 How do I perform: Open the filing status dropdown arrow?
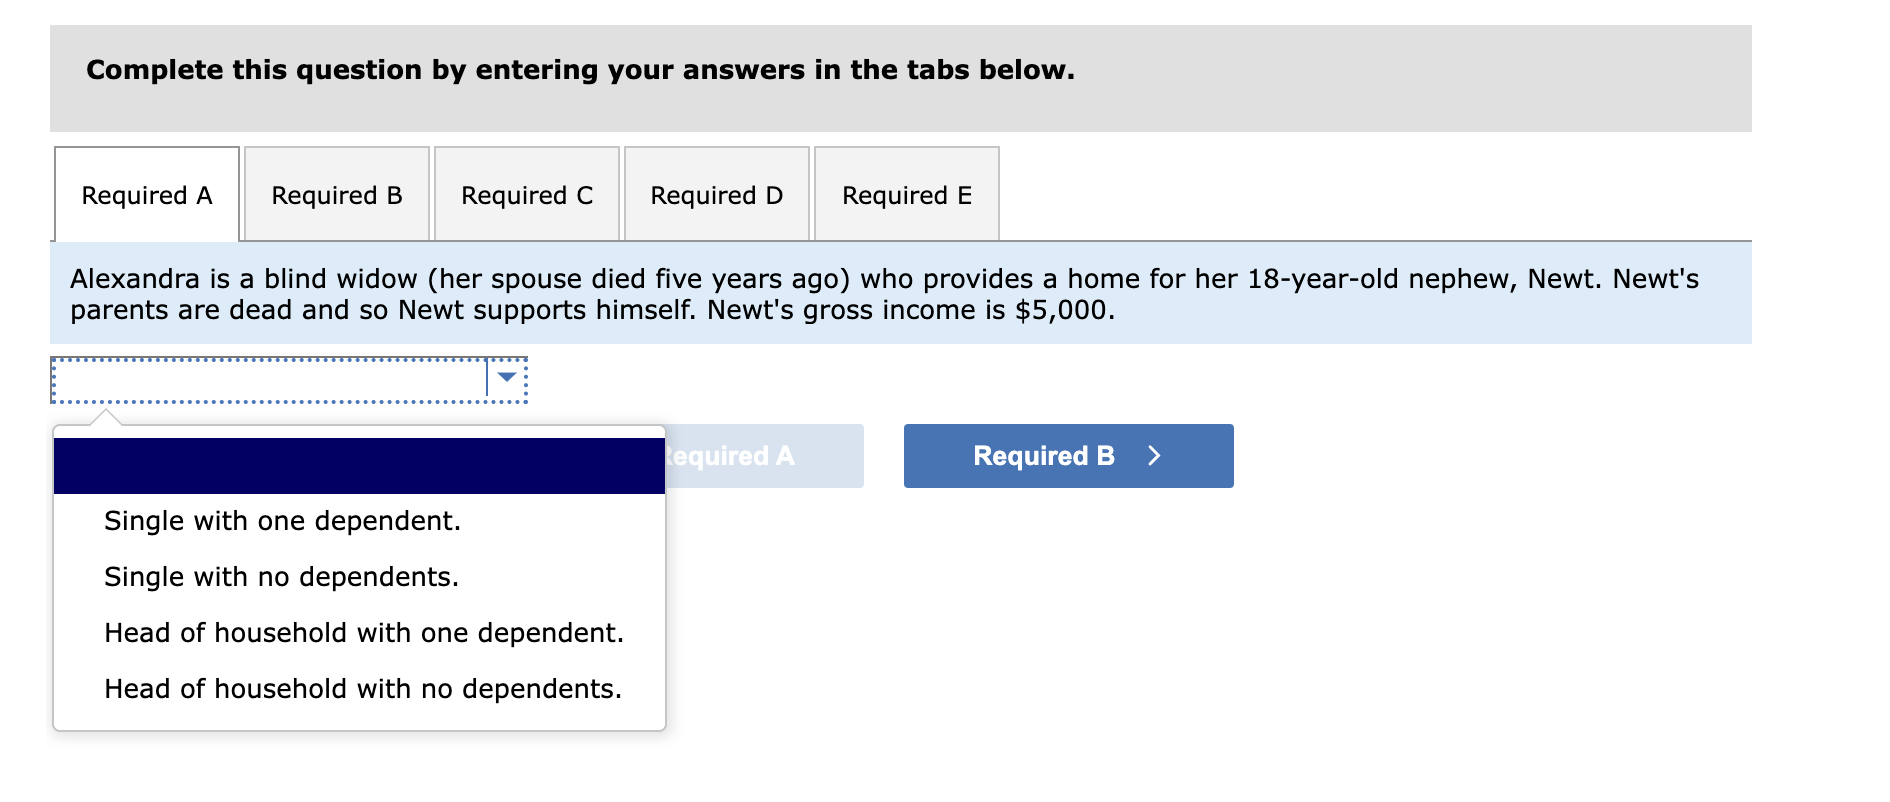pos(507,378)
